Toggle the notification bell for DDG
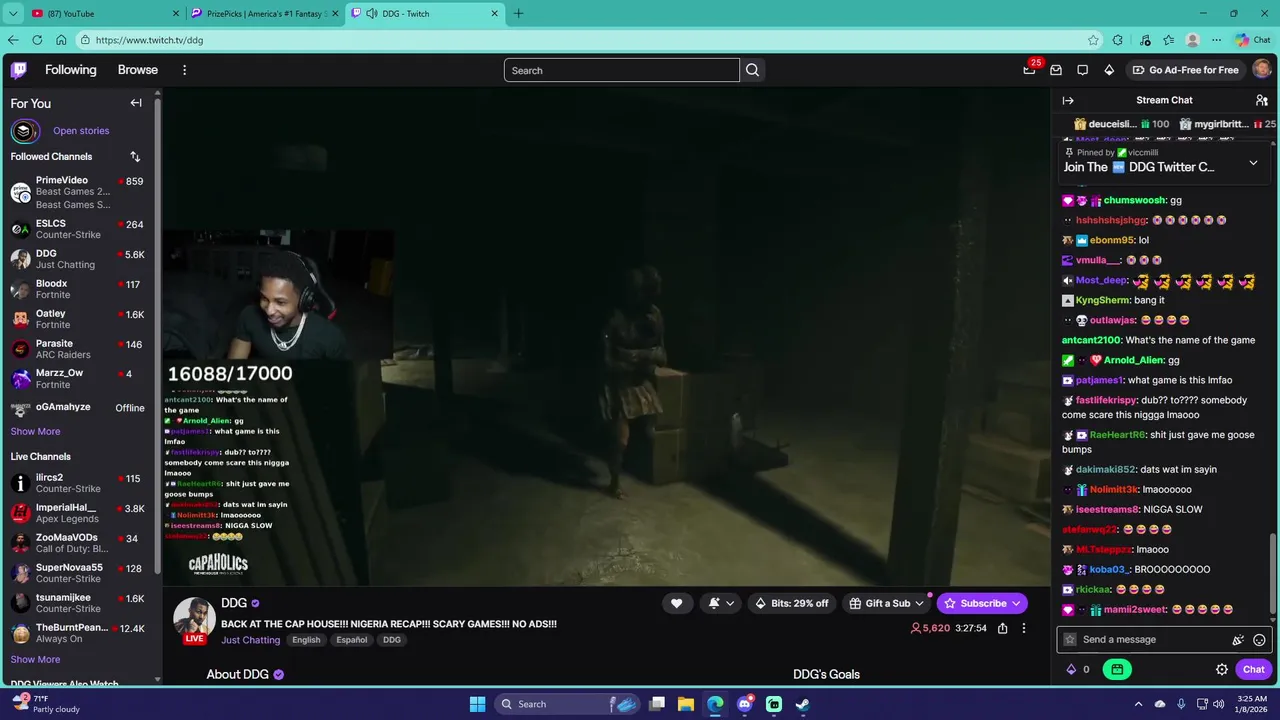Viewport: 1280px width, 720px height. click(x=714, y=603)
